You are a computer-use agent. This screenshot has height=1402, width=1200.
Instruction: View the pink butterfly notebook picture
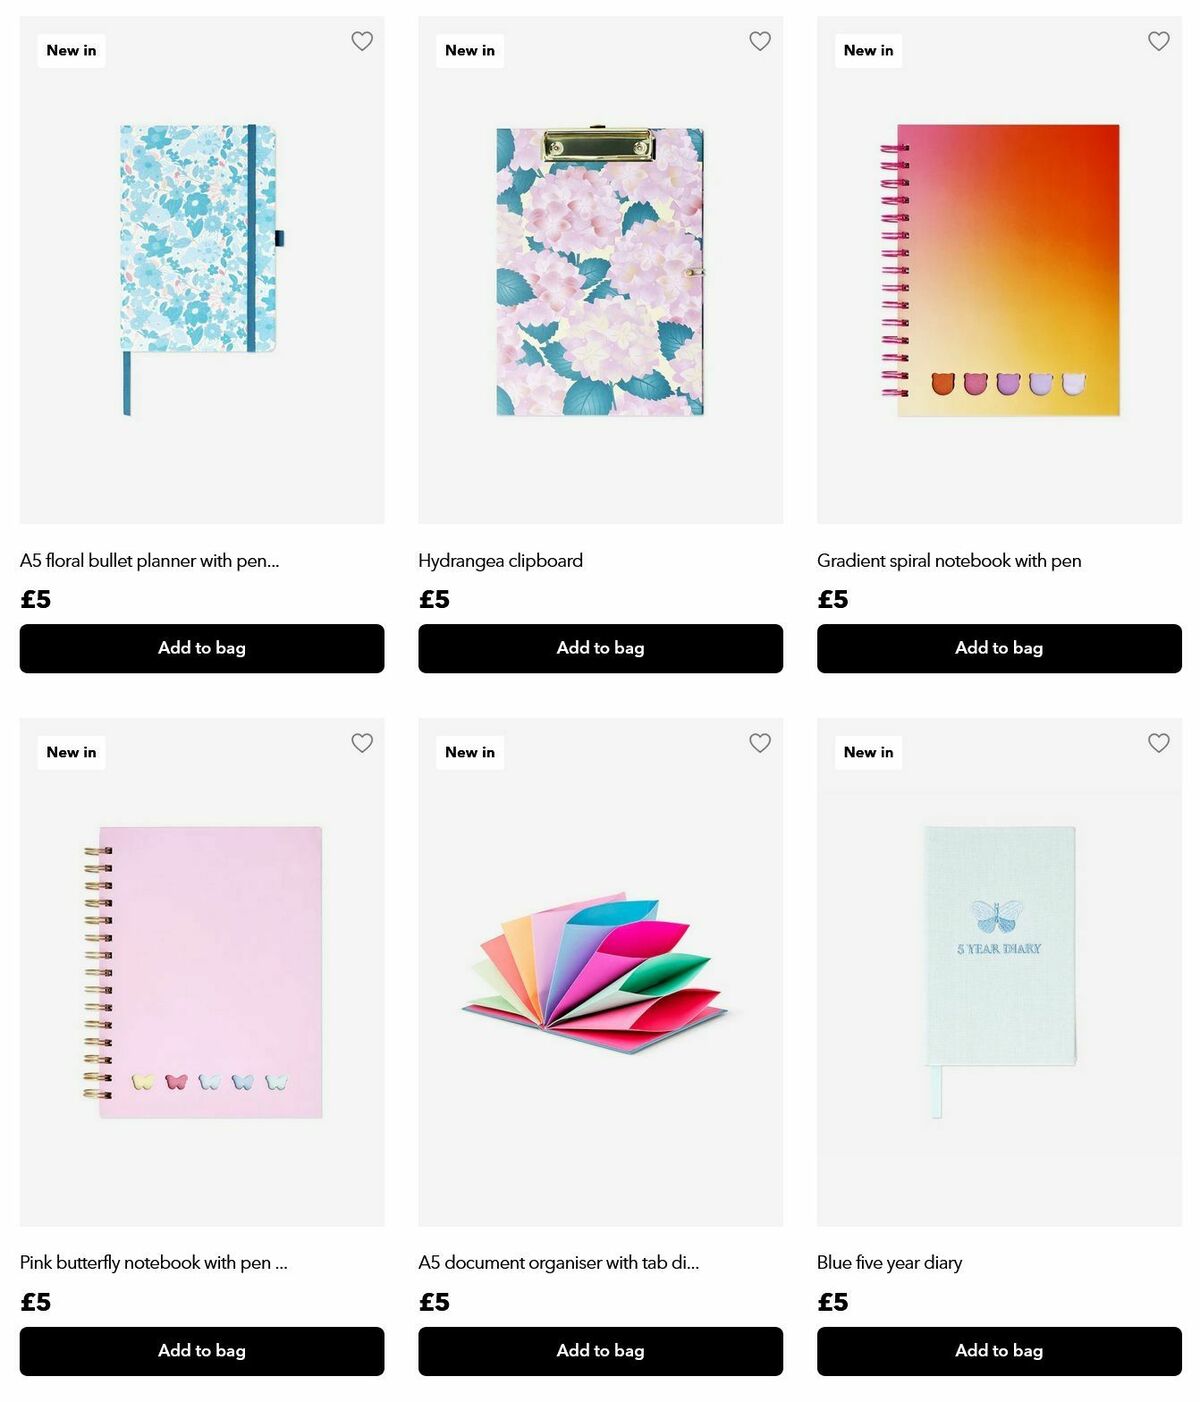click(202, 972)
